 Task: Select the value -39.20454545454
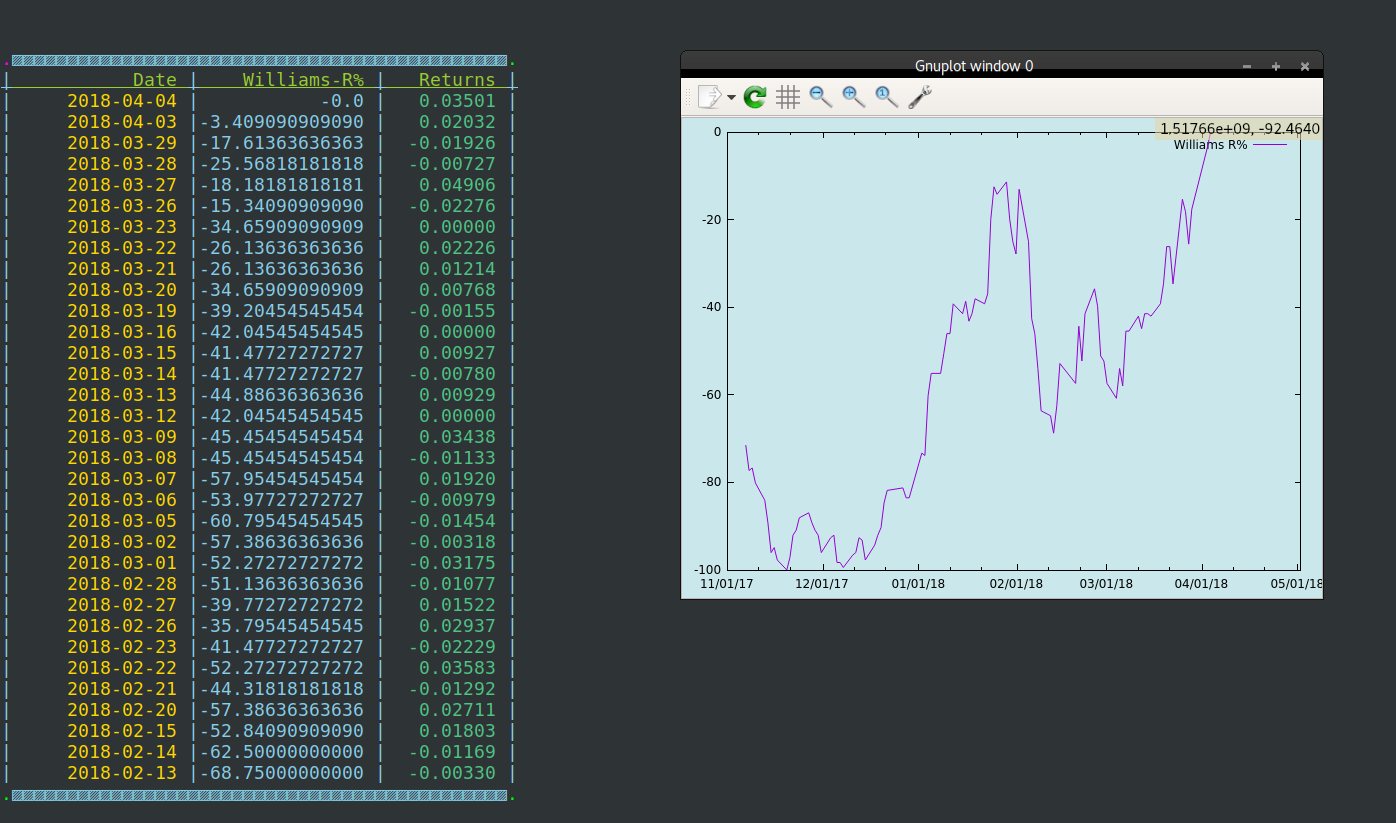282,311
